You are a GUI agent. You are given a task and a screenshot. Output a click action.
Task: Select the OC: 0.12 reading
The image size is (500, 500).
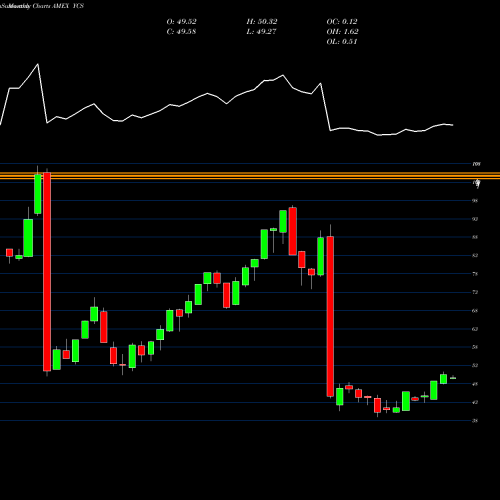click(x=342, y=22)
